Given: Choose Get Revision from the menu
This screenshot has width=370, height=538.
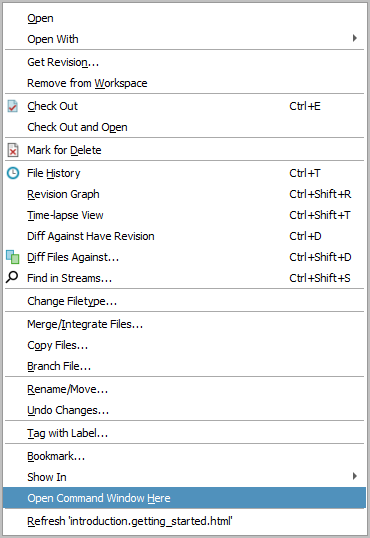Looking at the screenshot, I should [x=184, y=62].
